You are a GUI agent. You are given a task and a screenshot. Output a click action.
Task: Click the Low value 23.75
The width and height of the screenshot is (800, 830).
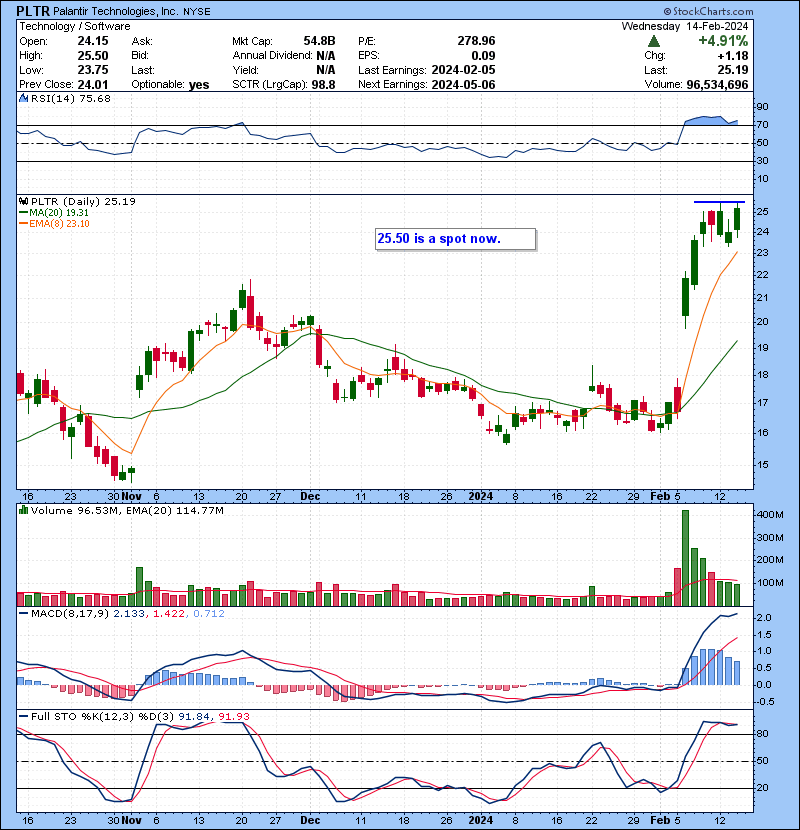[x=93, y=70]
